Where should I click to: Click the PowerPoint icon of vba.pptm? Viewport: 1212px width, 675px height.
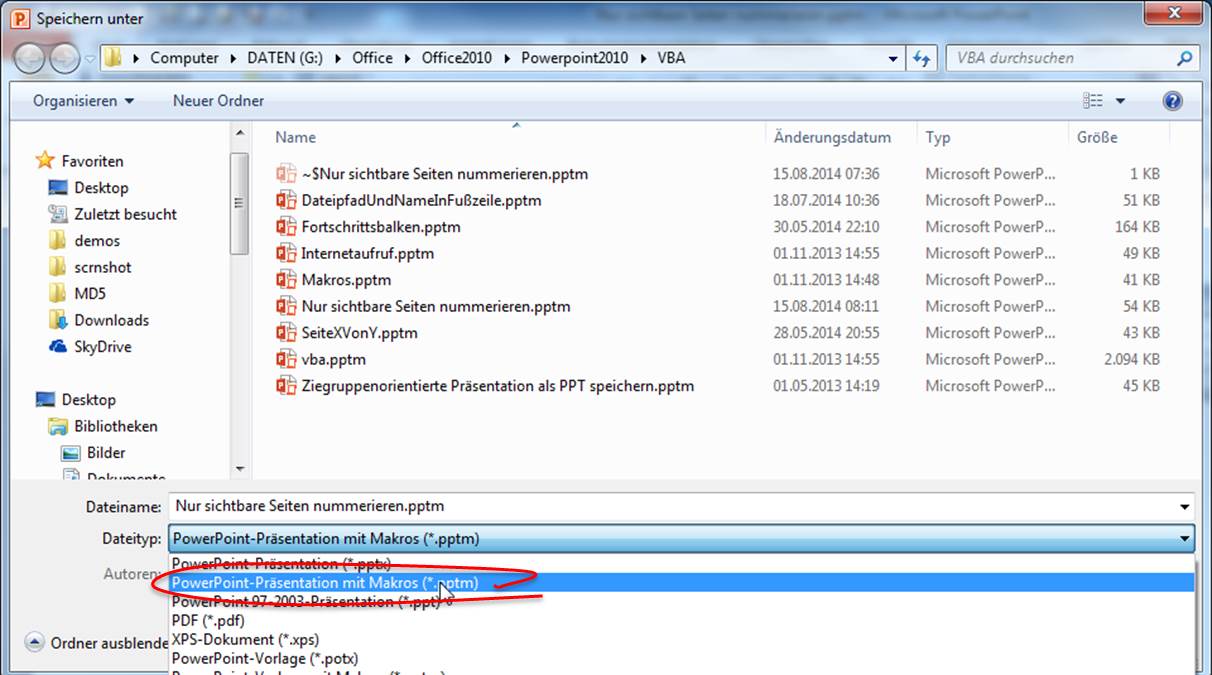click(286, 359)
